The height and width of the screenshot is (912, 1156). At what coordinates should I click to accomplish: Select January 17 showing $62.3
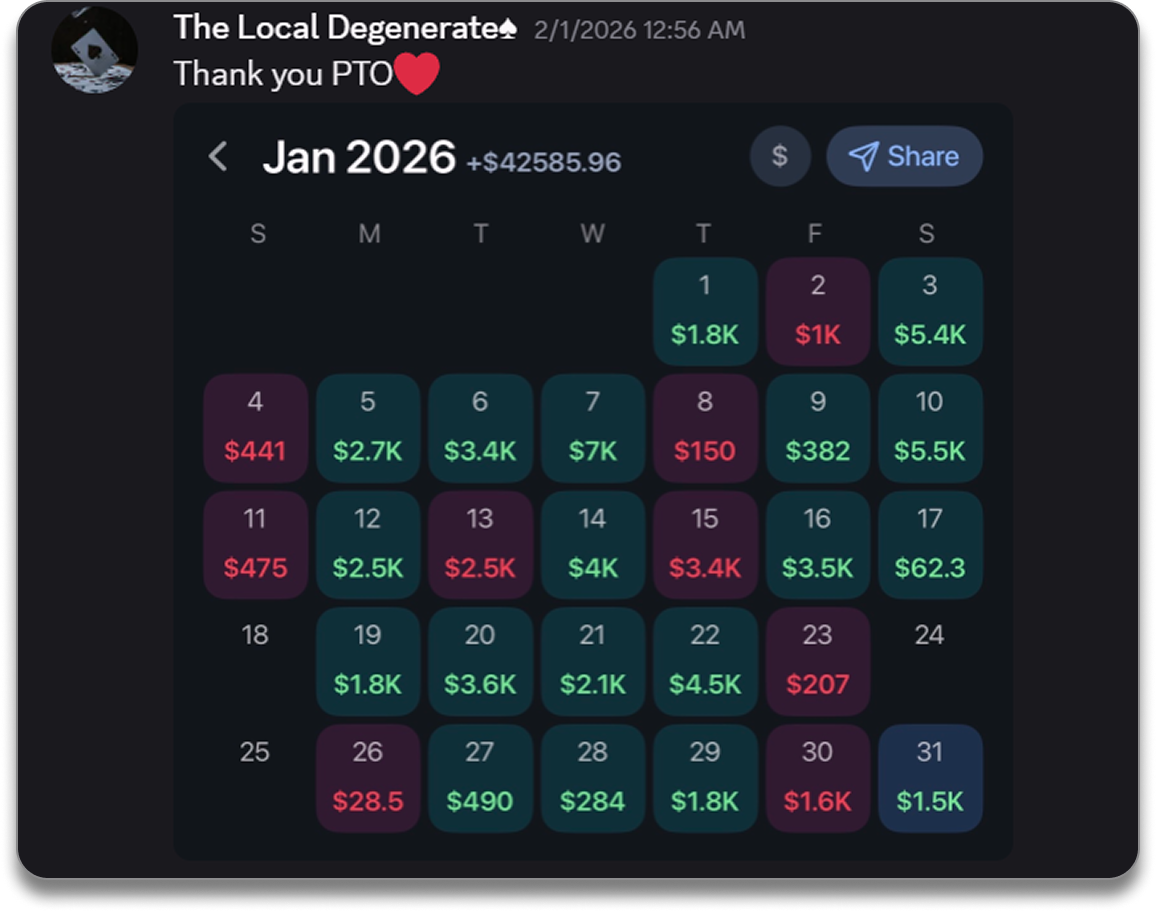tap(929, 544)
